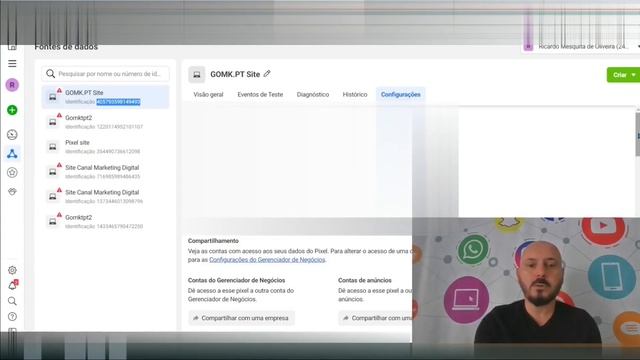Click Compartilhar com uma empresa button
640x360 pixels.
pyautogui.click(x=241, y=318)
